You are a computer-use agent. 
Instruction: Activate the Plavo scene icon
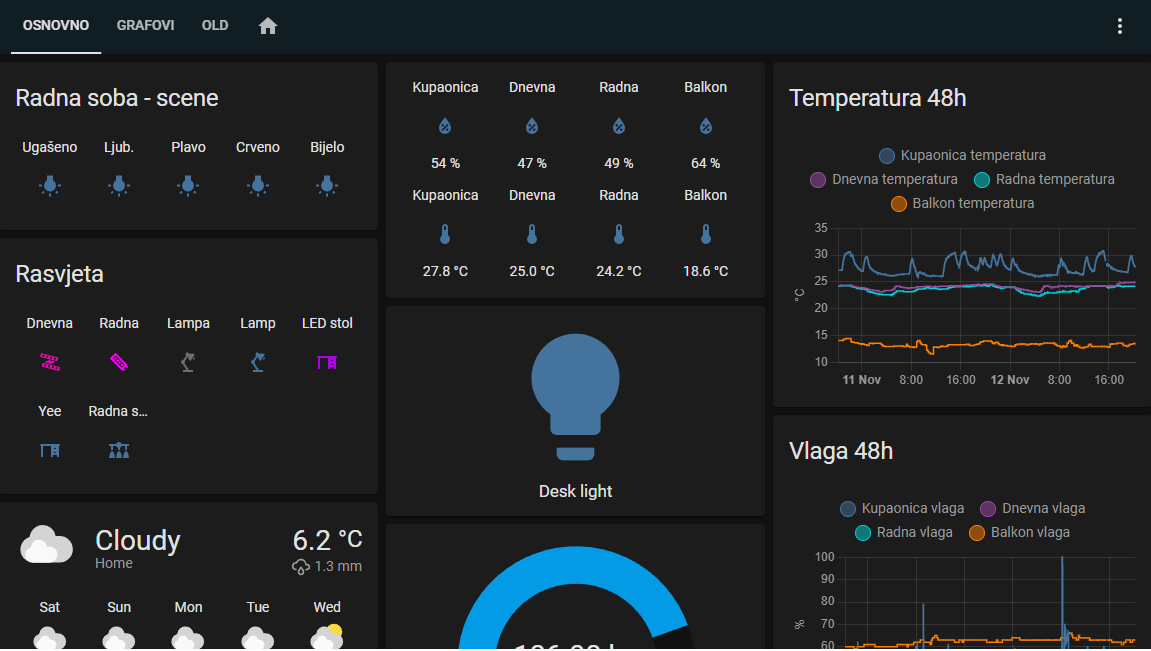pos(188,185)
